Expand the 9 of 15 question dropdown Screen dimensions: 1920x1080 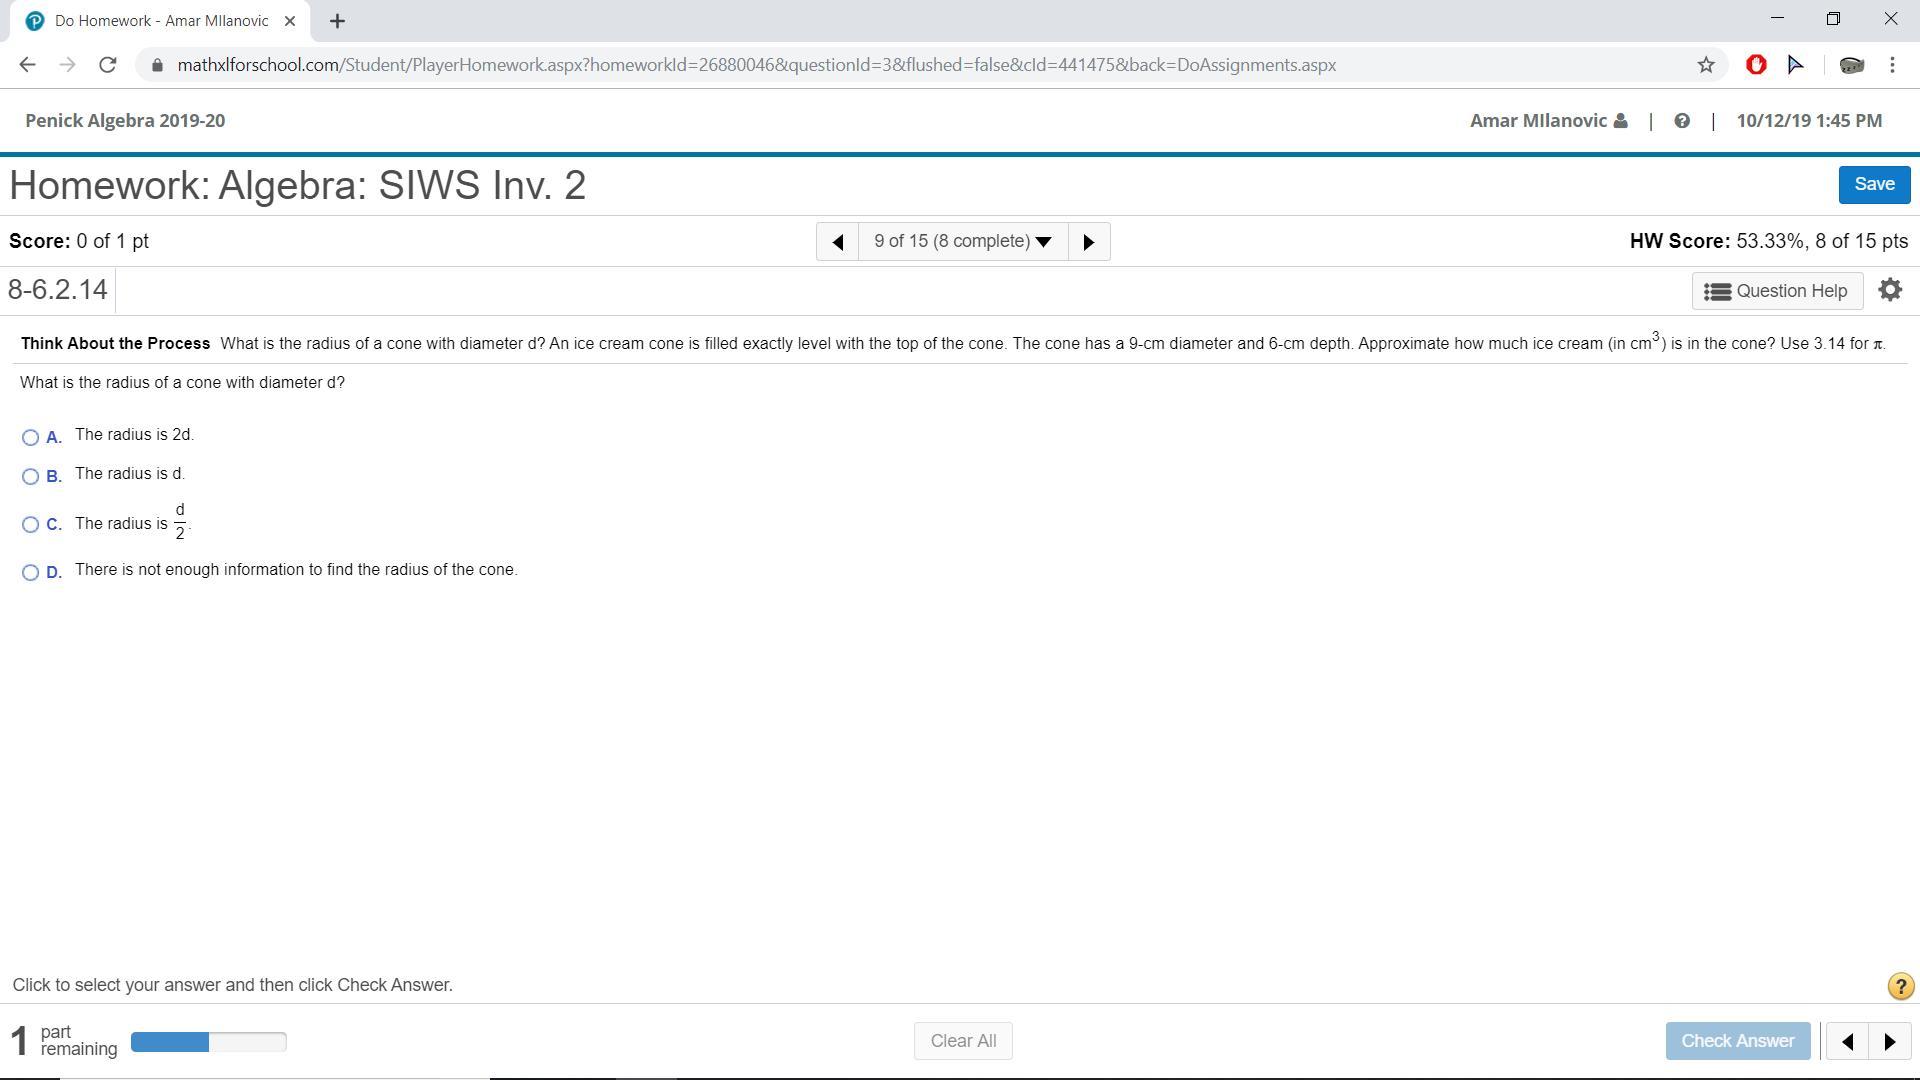pyautogui.click(x=962, y=242)
